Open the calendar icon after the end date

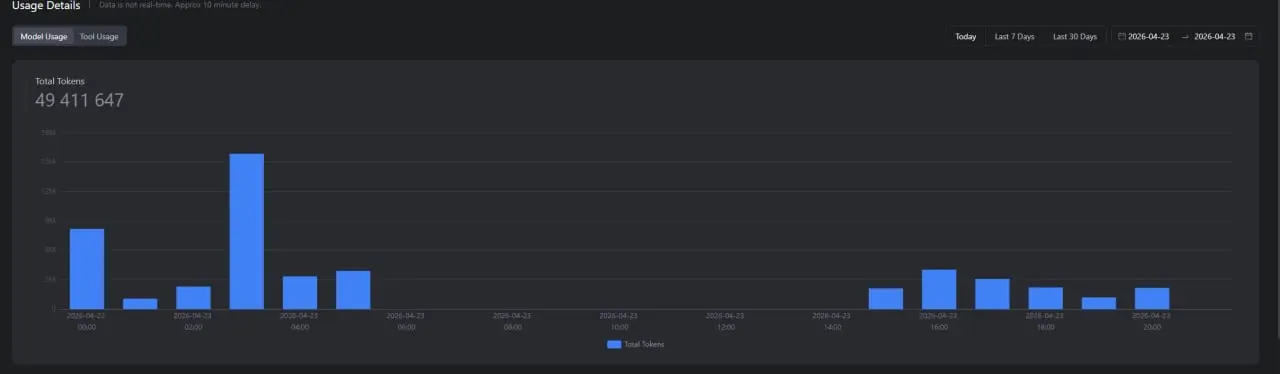coord(1248,36)
